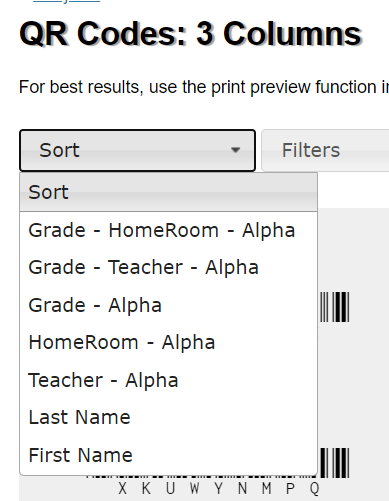Click the upper barcode image
Screen dimensions: 389x501
[x=335, y=307]
